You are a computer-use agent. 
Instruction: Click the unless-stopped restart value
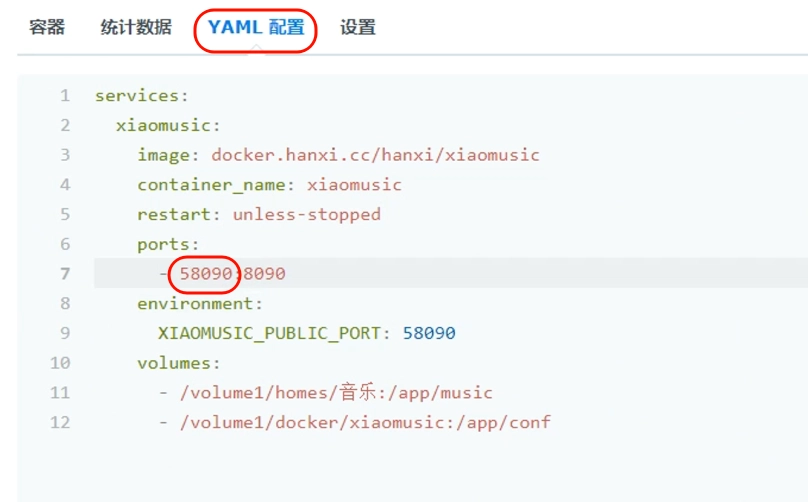coord(307,214)
